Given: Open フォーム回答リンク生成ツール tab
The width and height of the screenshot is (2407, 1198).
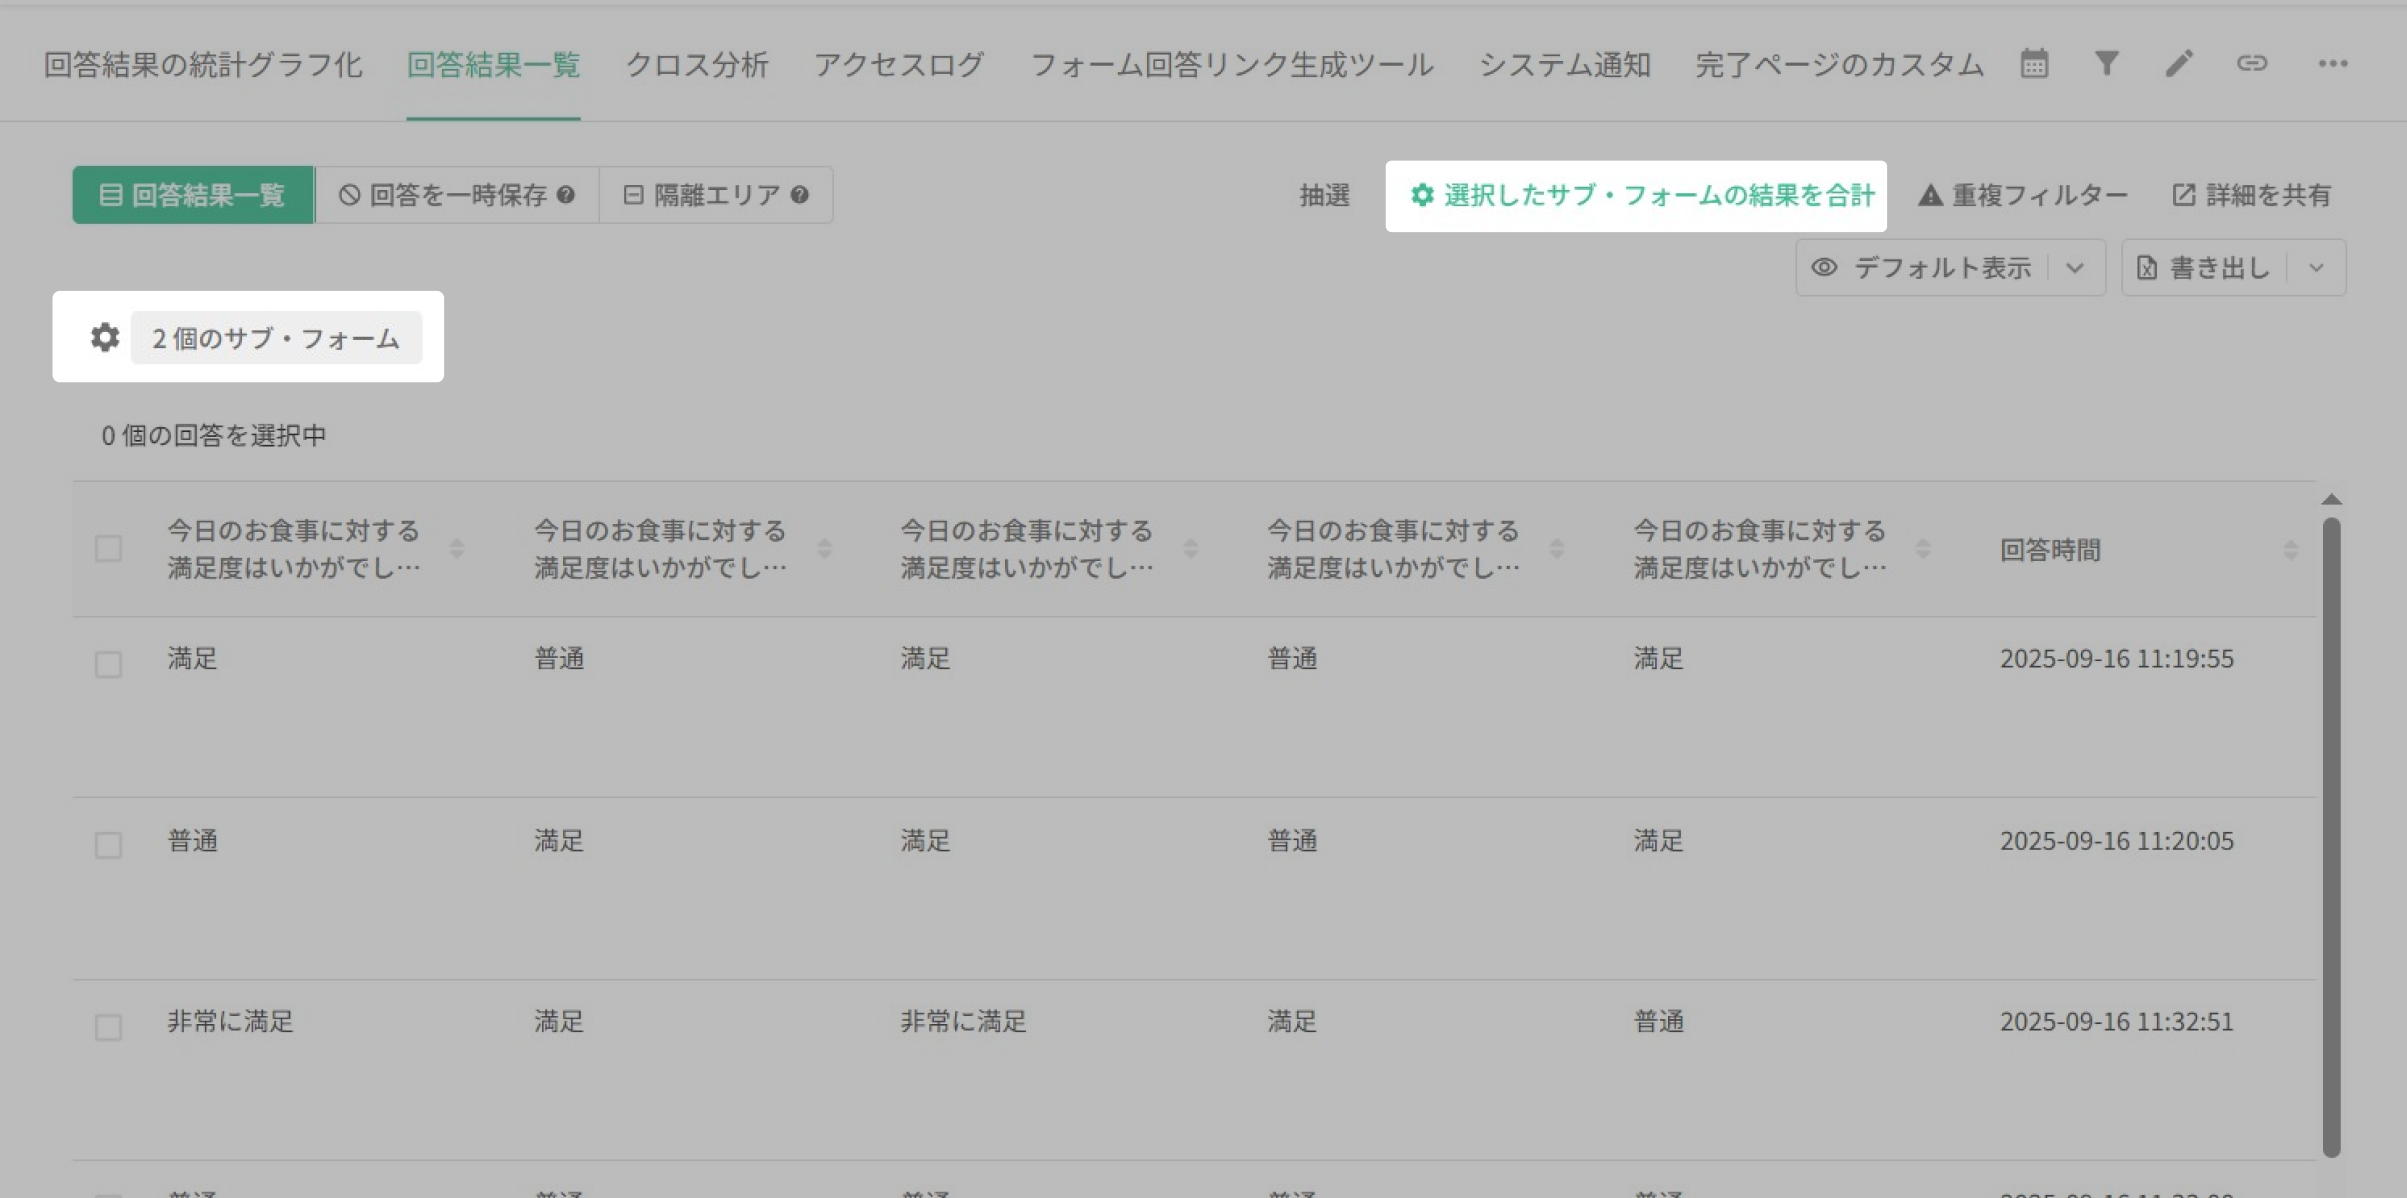Looking at the screenshot, I should pyautogui.click(x=1232, y=65).
